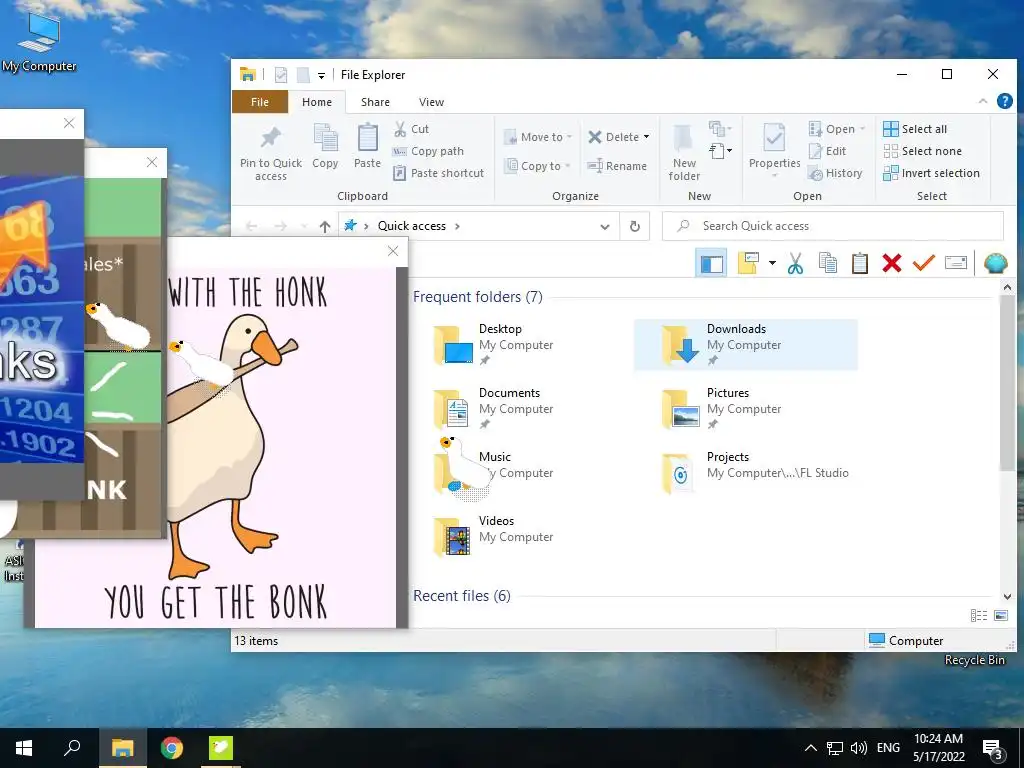Go back to the previous folder

[x=251, y=226]
